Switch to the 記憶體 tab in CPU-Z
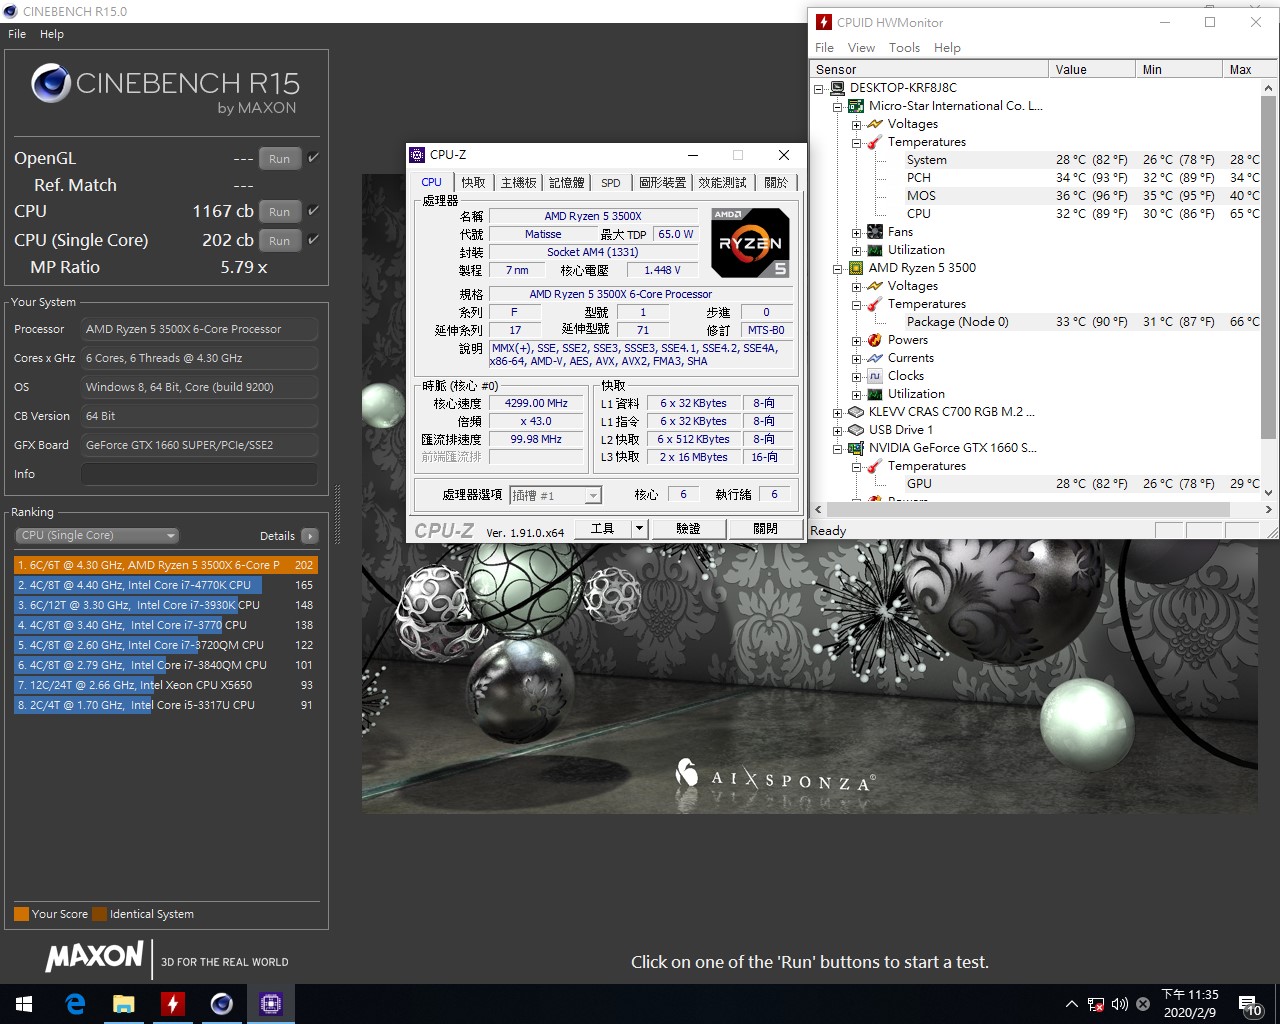1280x1024 pixels. click(567, 183)
